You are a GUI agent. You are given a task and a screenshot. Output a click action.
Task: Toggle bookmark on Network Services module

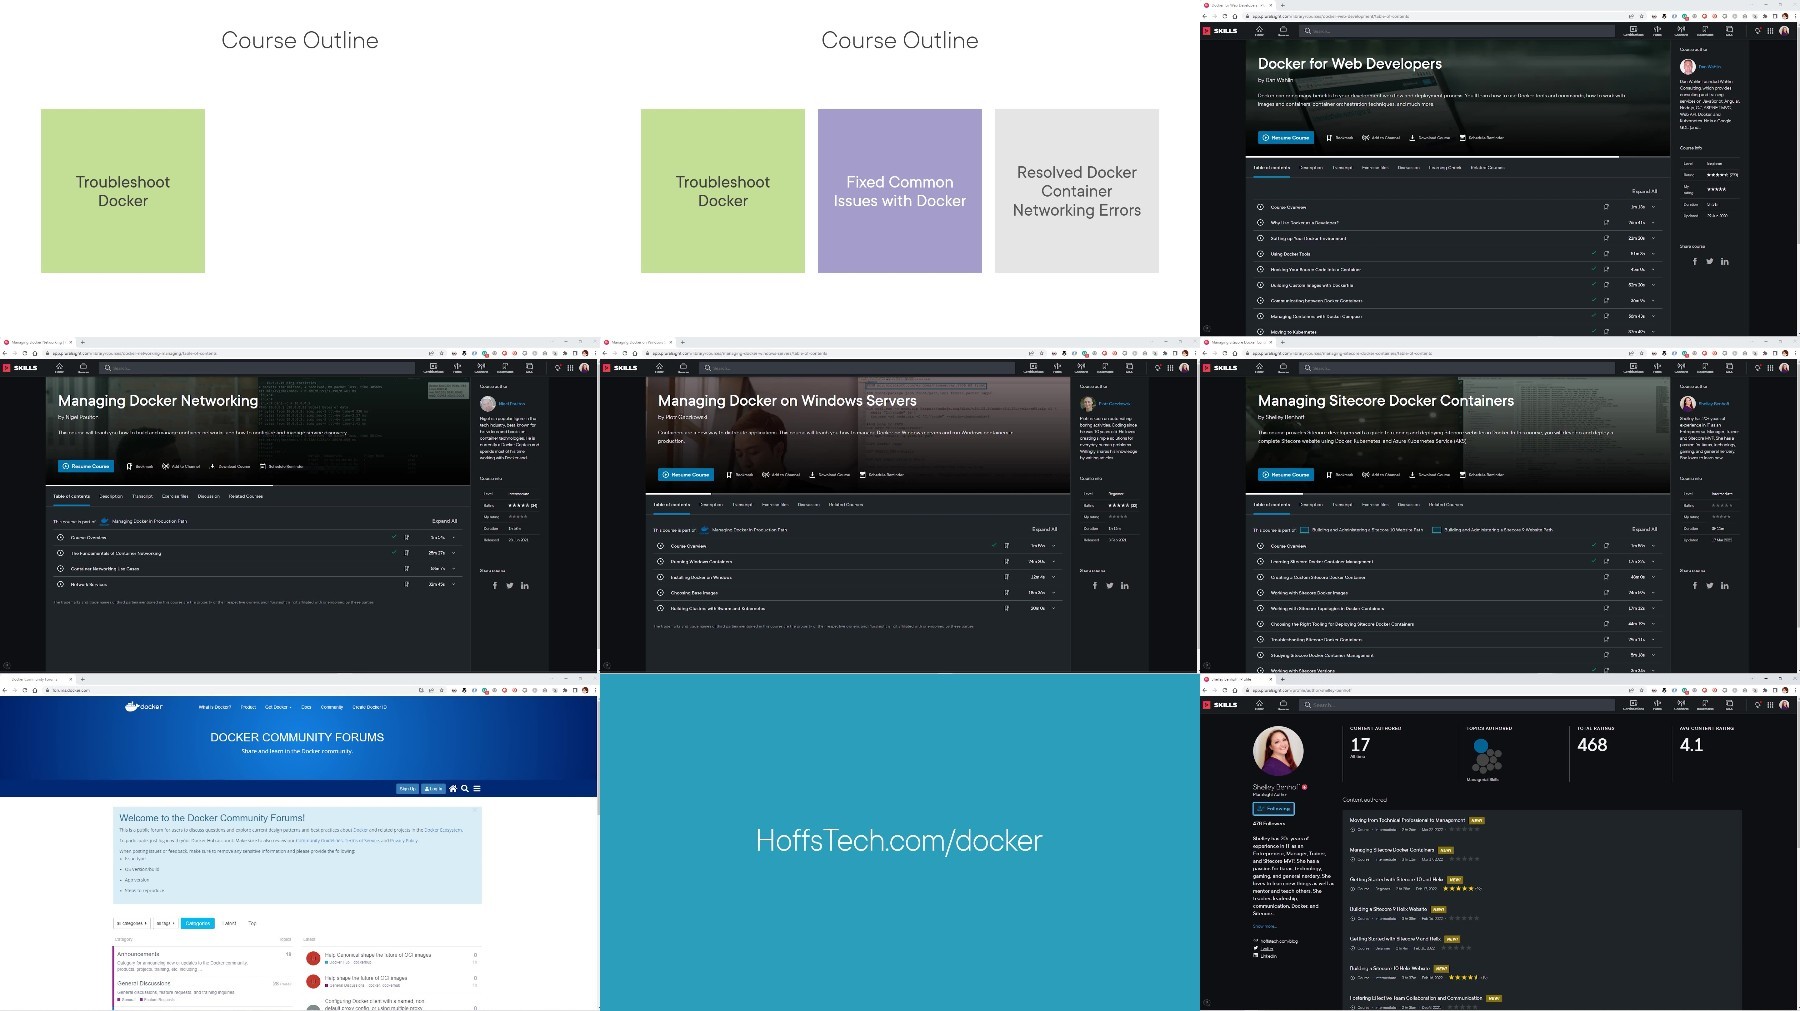point(407,584)
